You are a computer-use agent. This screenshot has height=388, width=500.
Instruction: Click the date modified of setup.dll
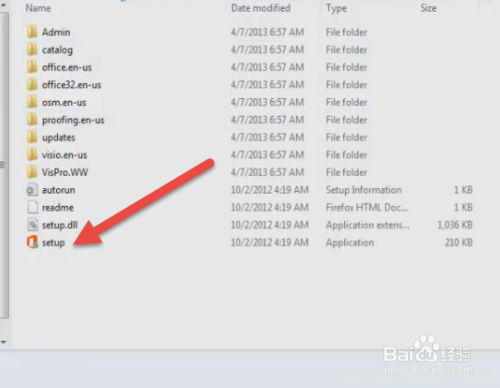pyautogui.click(x=270, y=225)
